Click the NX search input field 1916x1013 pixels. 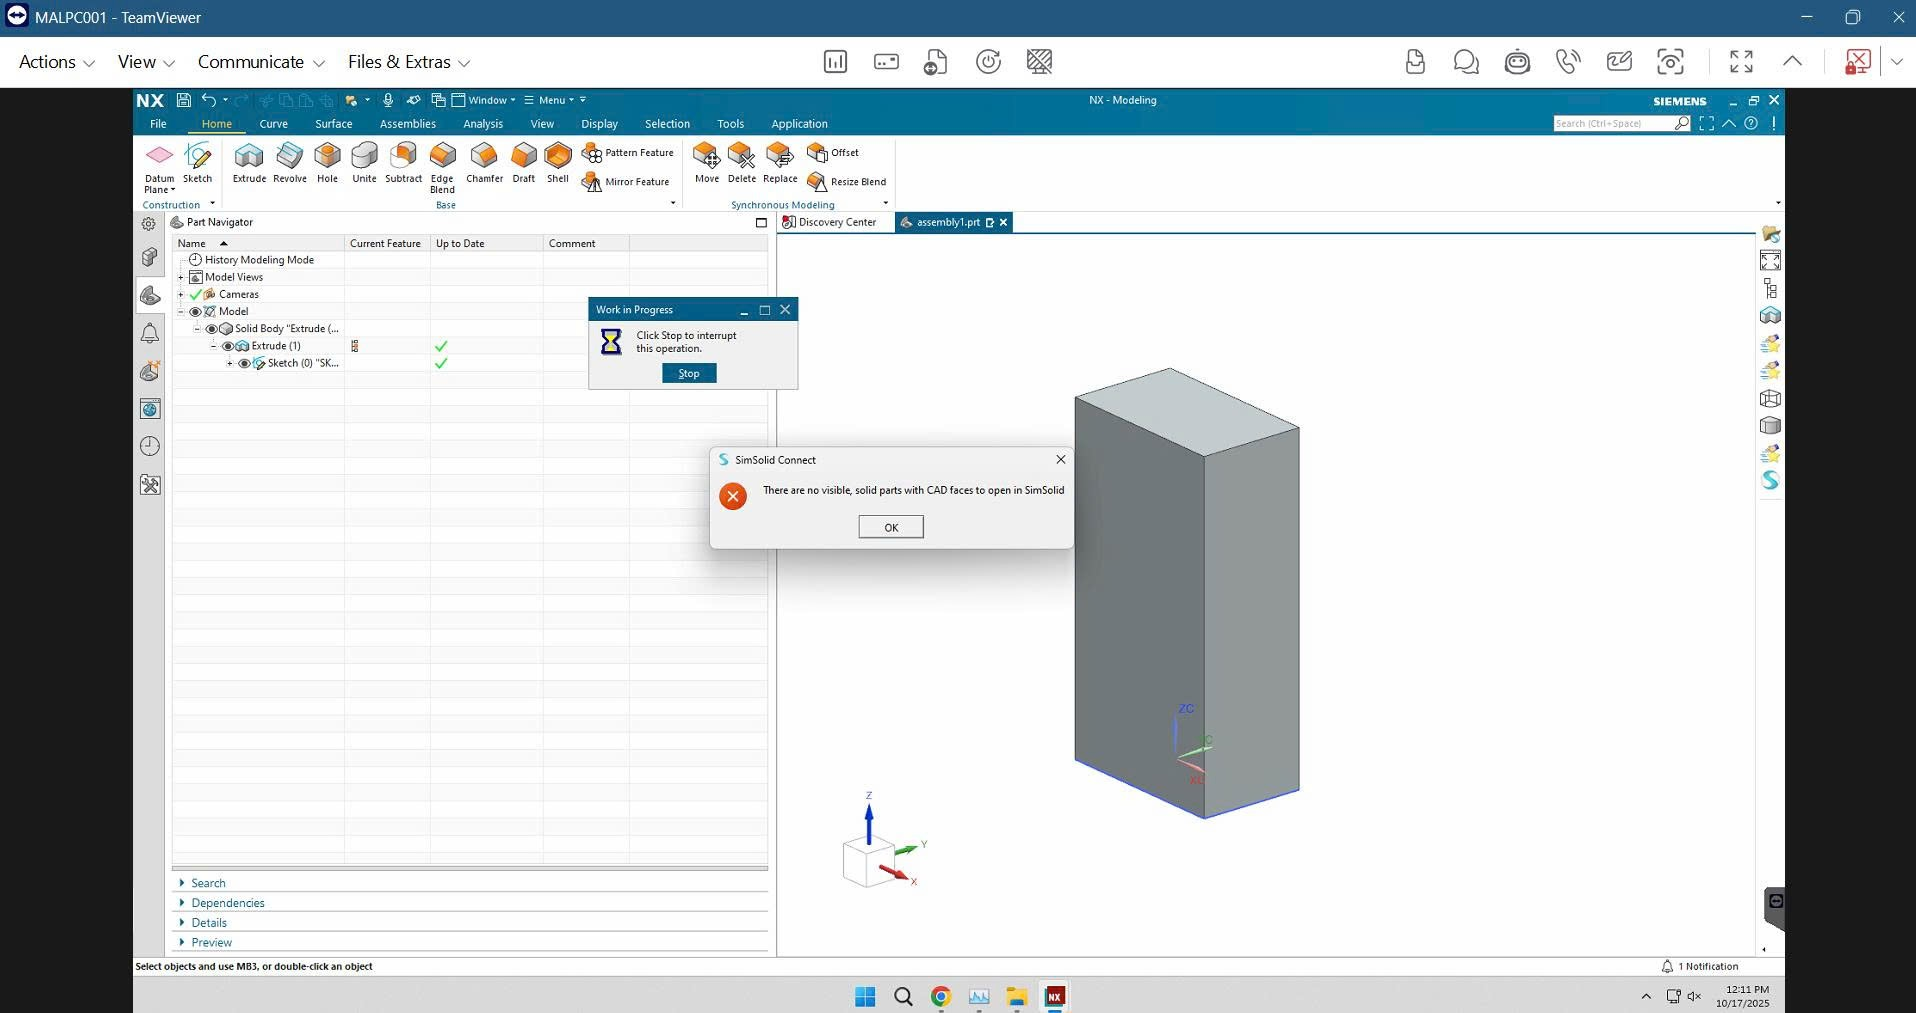(1612, 123)
